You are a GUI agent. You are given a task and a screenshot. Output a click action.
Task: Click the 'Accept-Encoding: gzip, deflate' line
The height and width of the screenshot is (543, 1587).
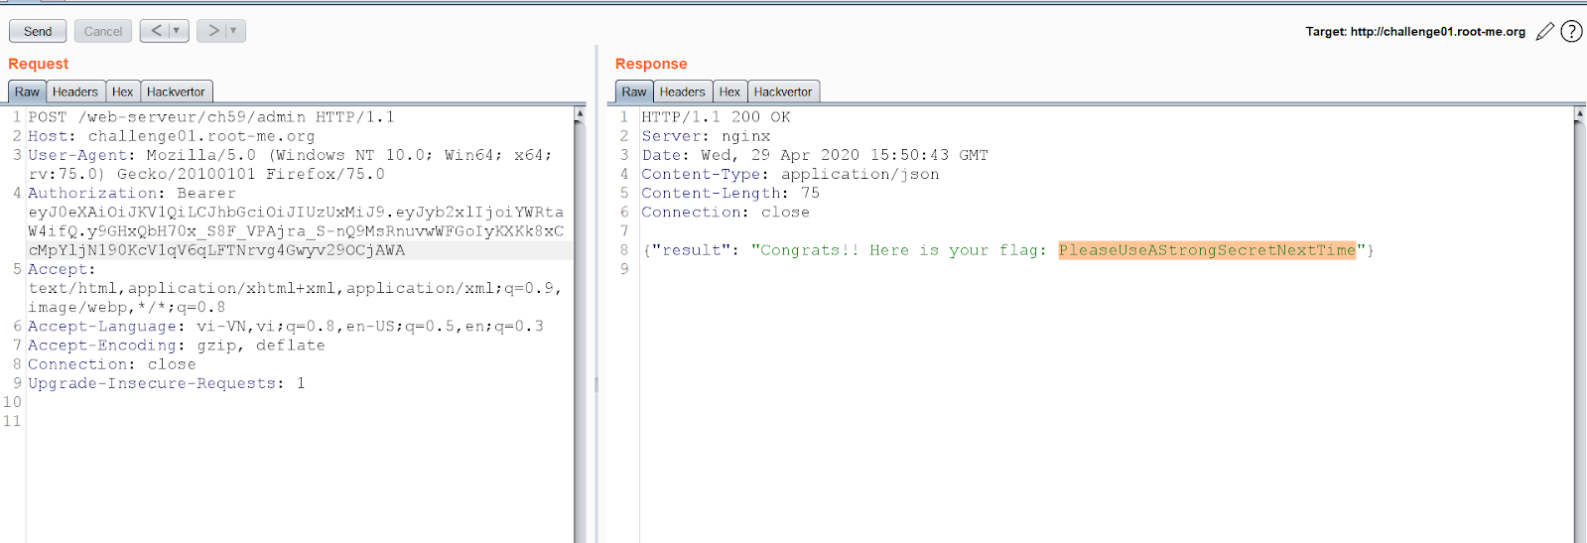(x=176, y=345)
